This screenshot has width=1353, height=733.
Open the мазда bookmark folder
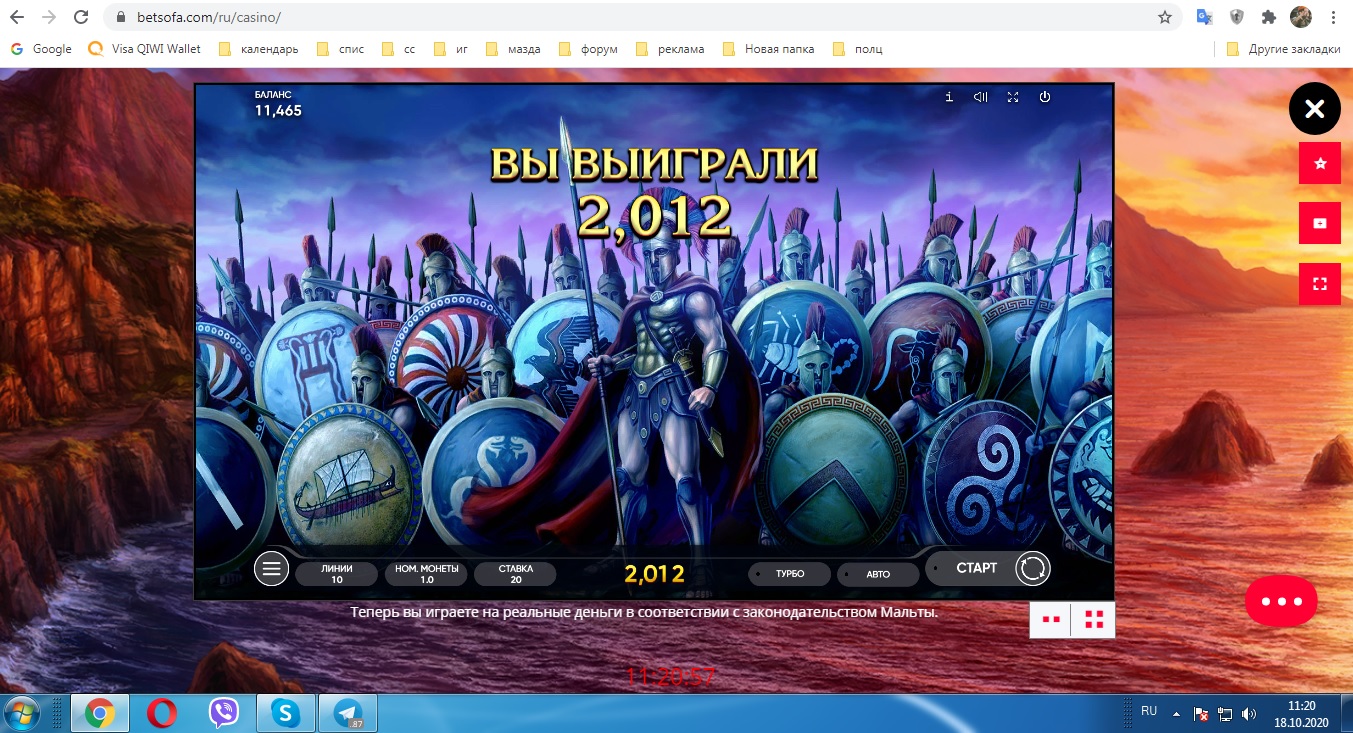[x=512, y=49]
